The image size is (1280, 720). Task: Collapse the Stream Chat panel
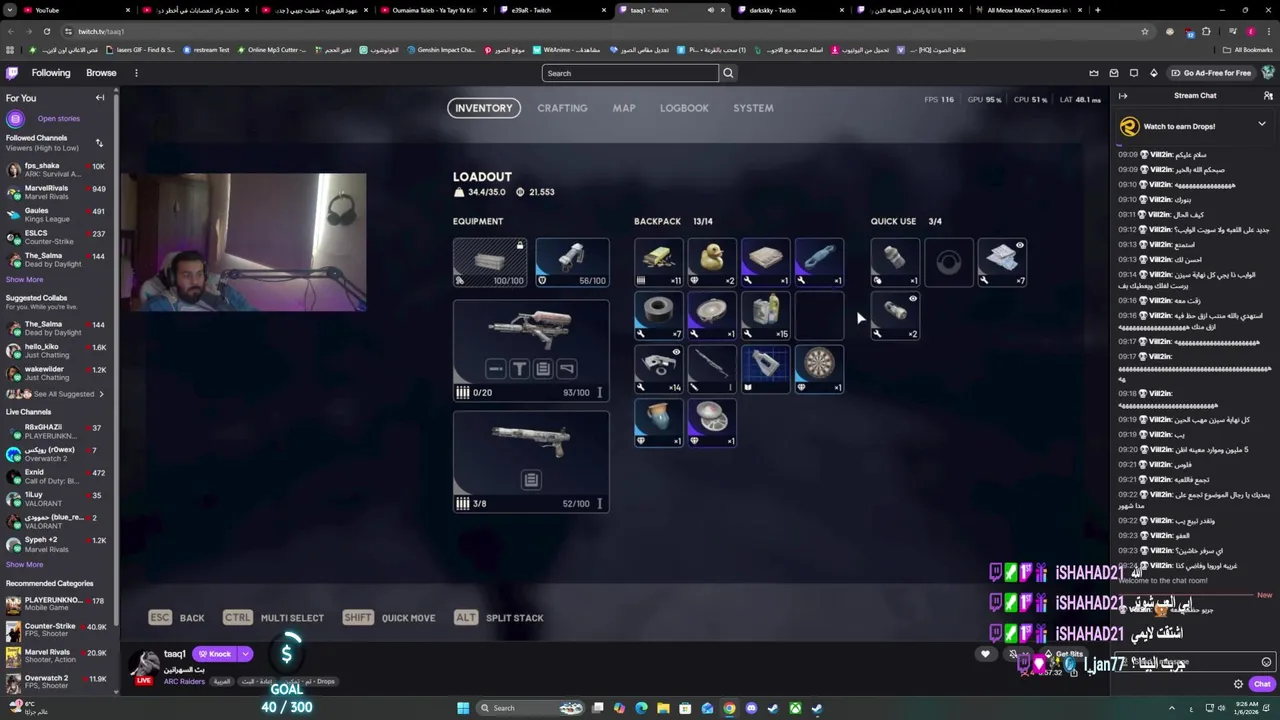click(1123, 96)
